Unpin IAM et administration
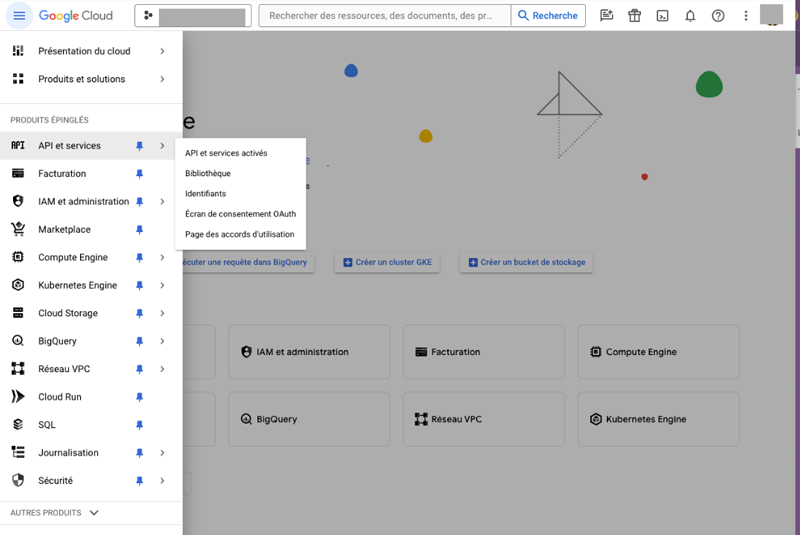 (139, 201)
